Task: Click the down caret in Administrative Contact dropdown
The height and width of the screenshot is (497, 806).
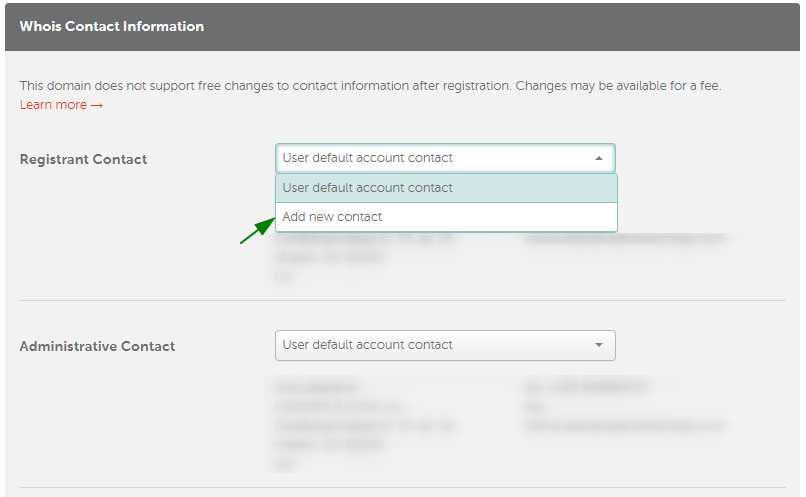Action: [598, 345]
